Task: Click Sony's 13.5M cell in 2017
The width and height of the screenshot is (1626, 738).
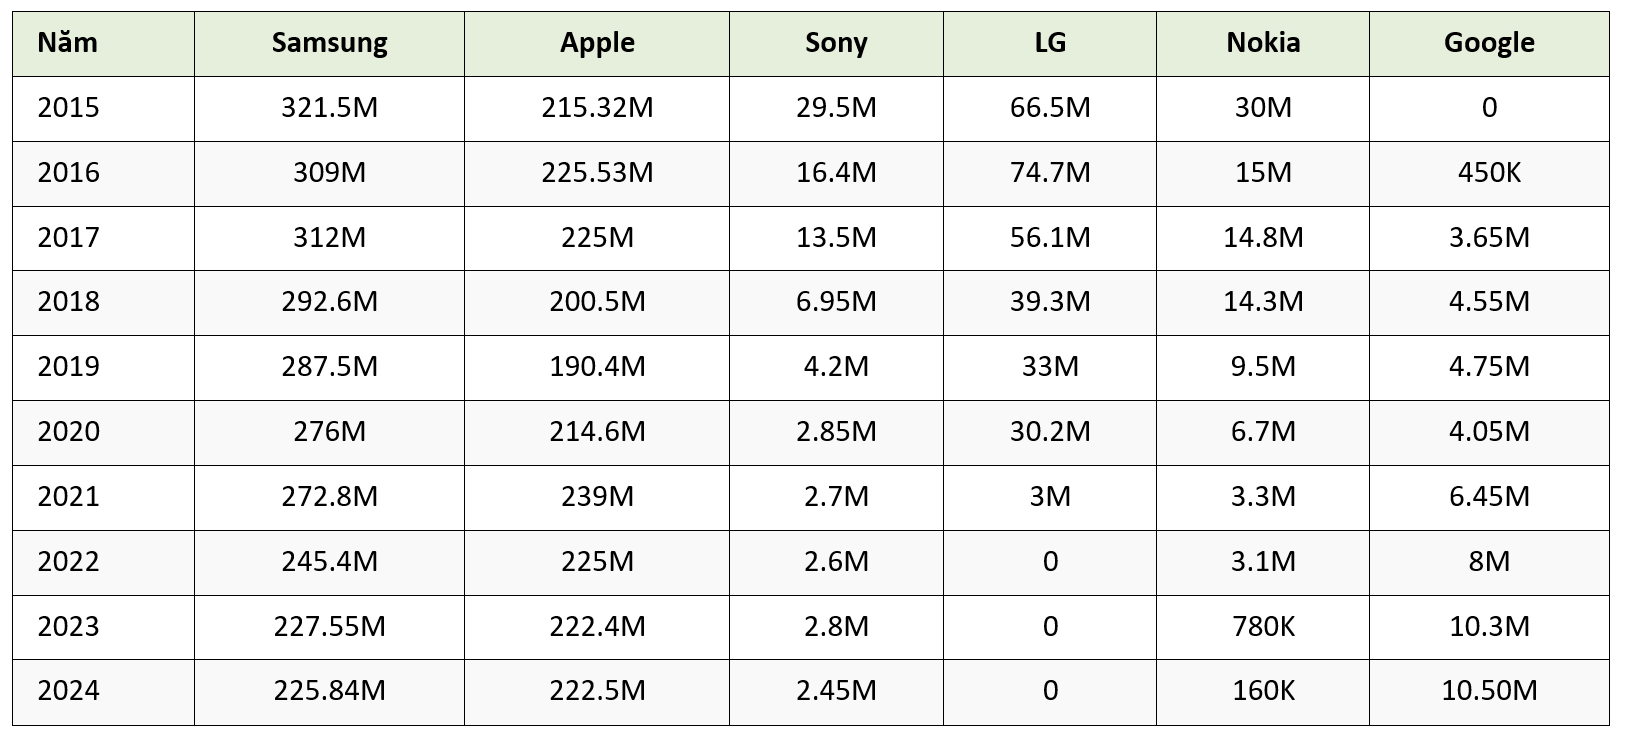Action: [836, 238]
